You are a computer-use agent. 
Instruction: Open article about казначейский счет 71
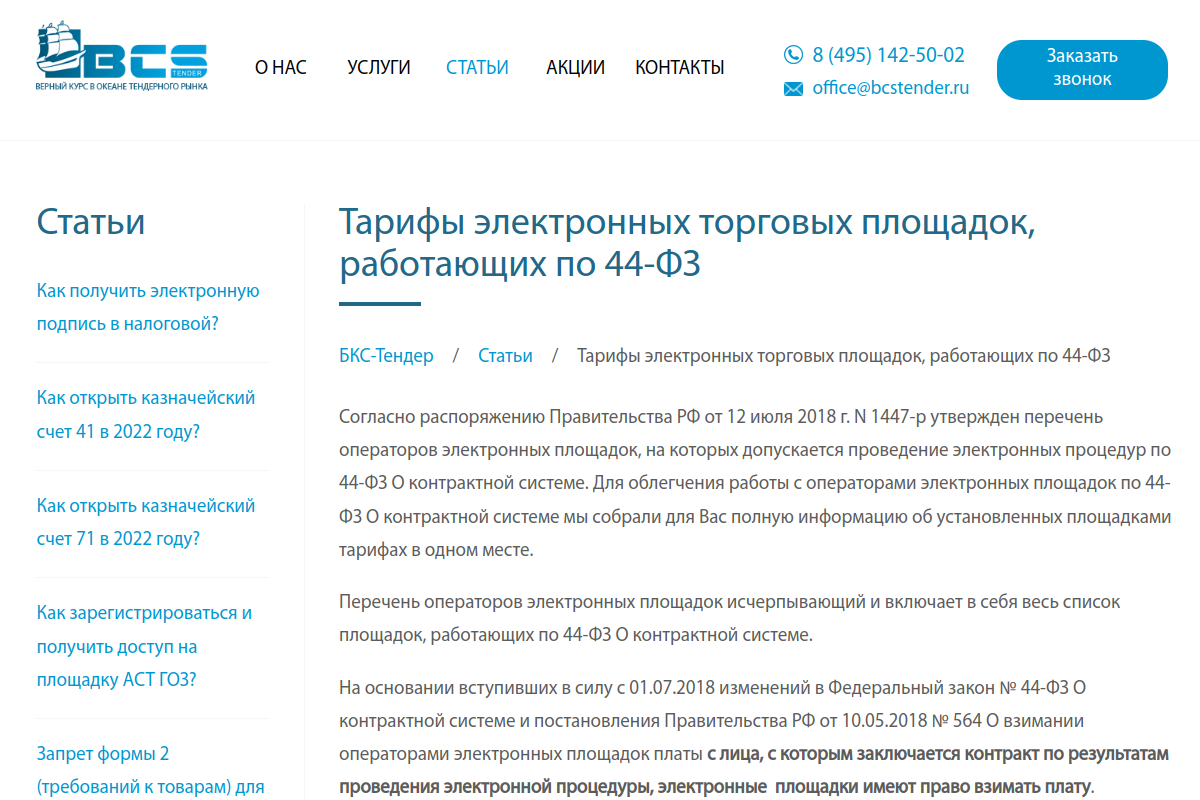tap(146, 522)
